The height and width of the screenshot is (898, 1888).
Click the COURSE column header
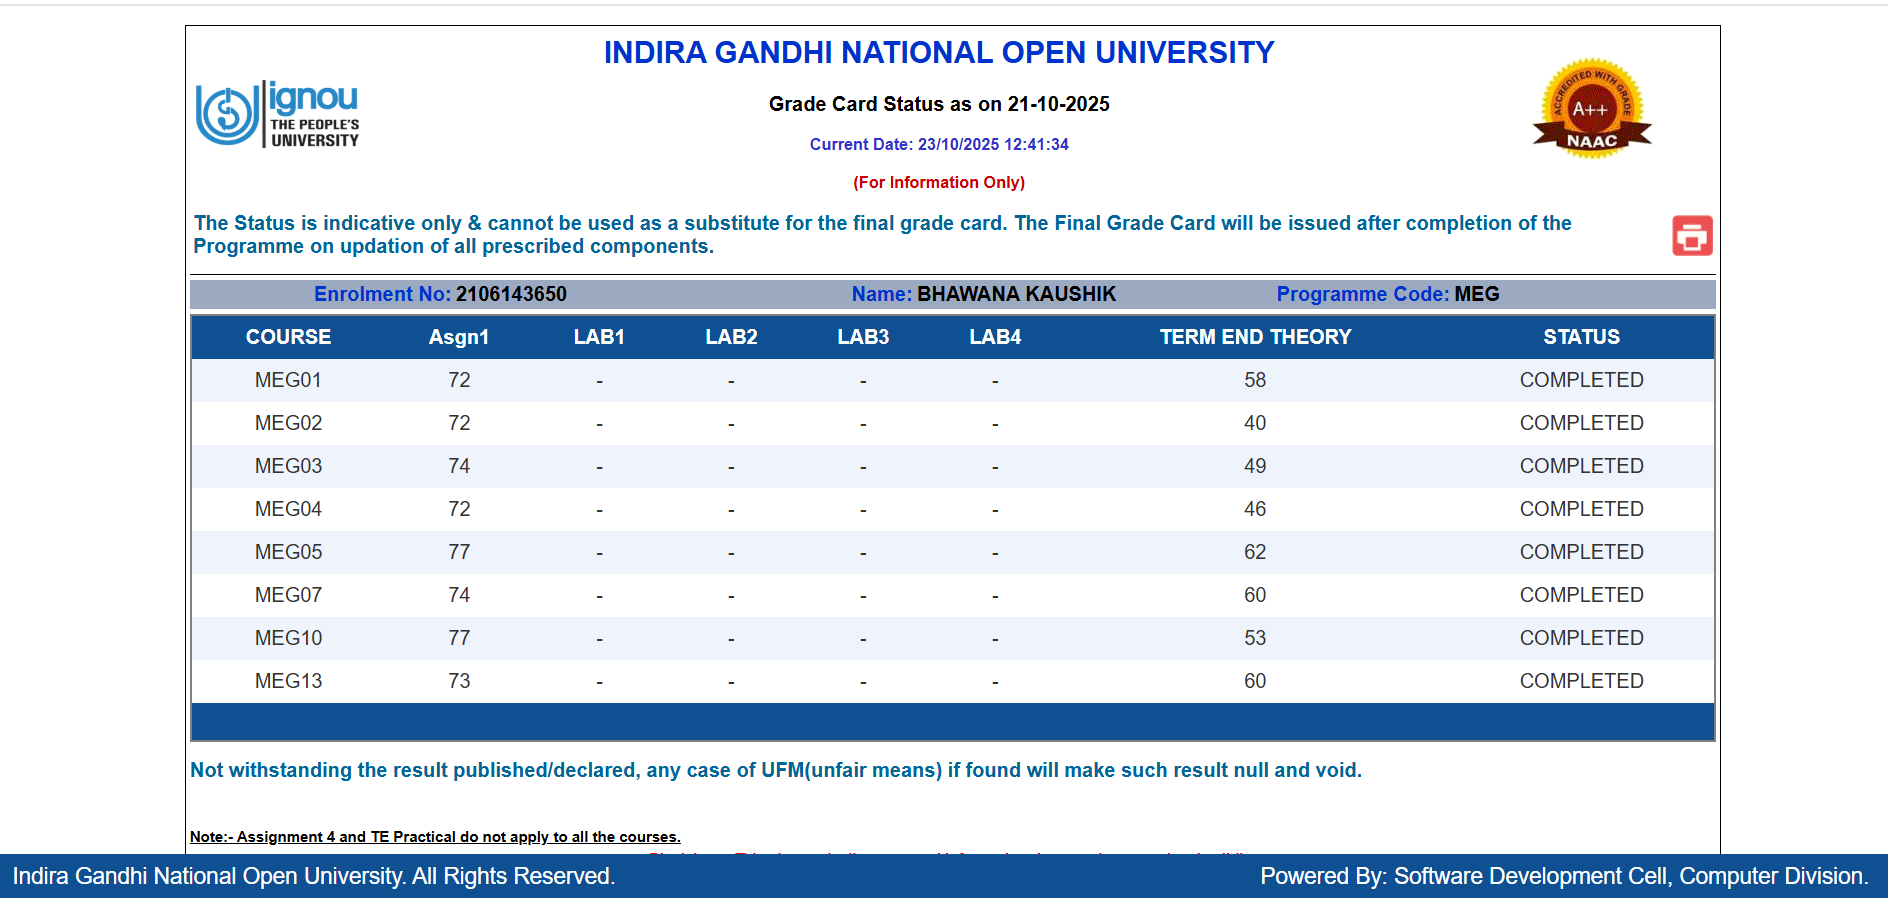[288, 337]
